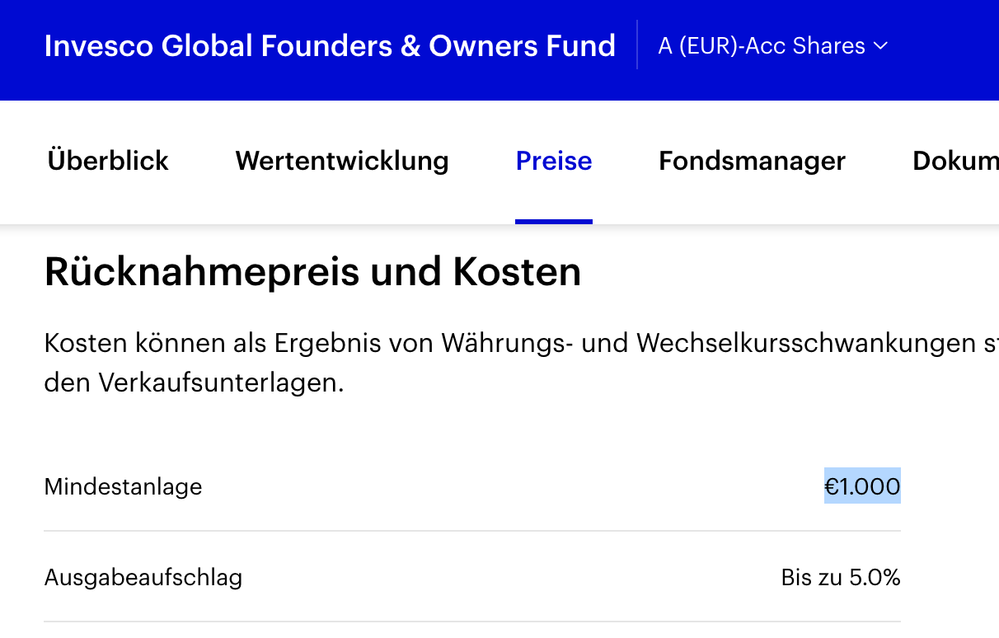This screenshot has width=999, height=638.
Task: Select the Preise tab
Action: [554, 161]
